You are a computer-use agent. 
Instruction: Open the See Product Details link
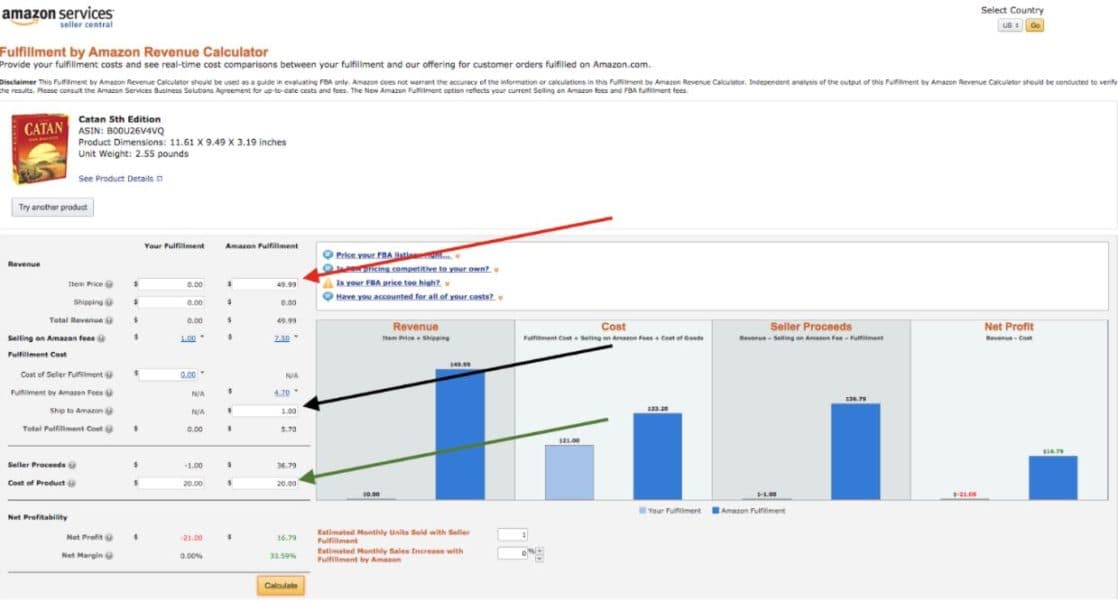pos(116,179)
